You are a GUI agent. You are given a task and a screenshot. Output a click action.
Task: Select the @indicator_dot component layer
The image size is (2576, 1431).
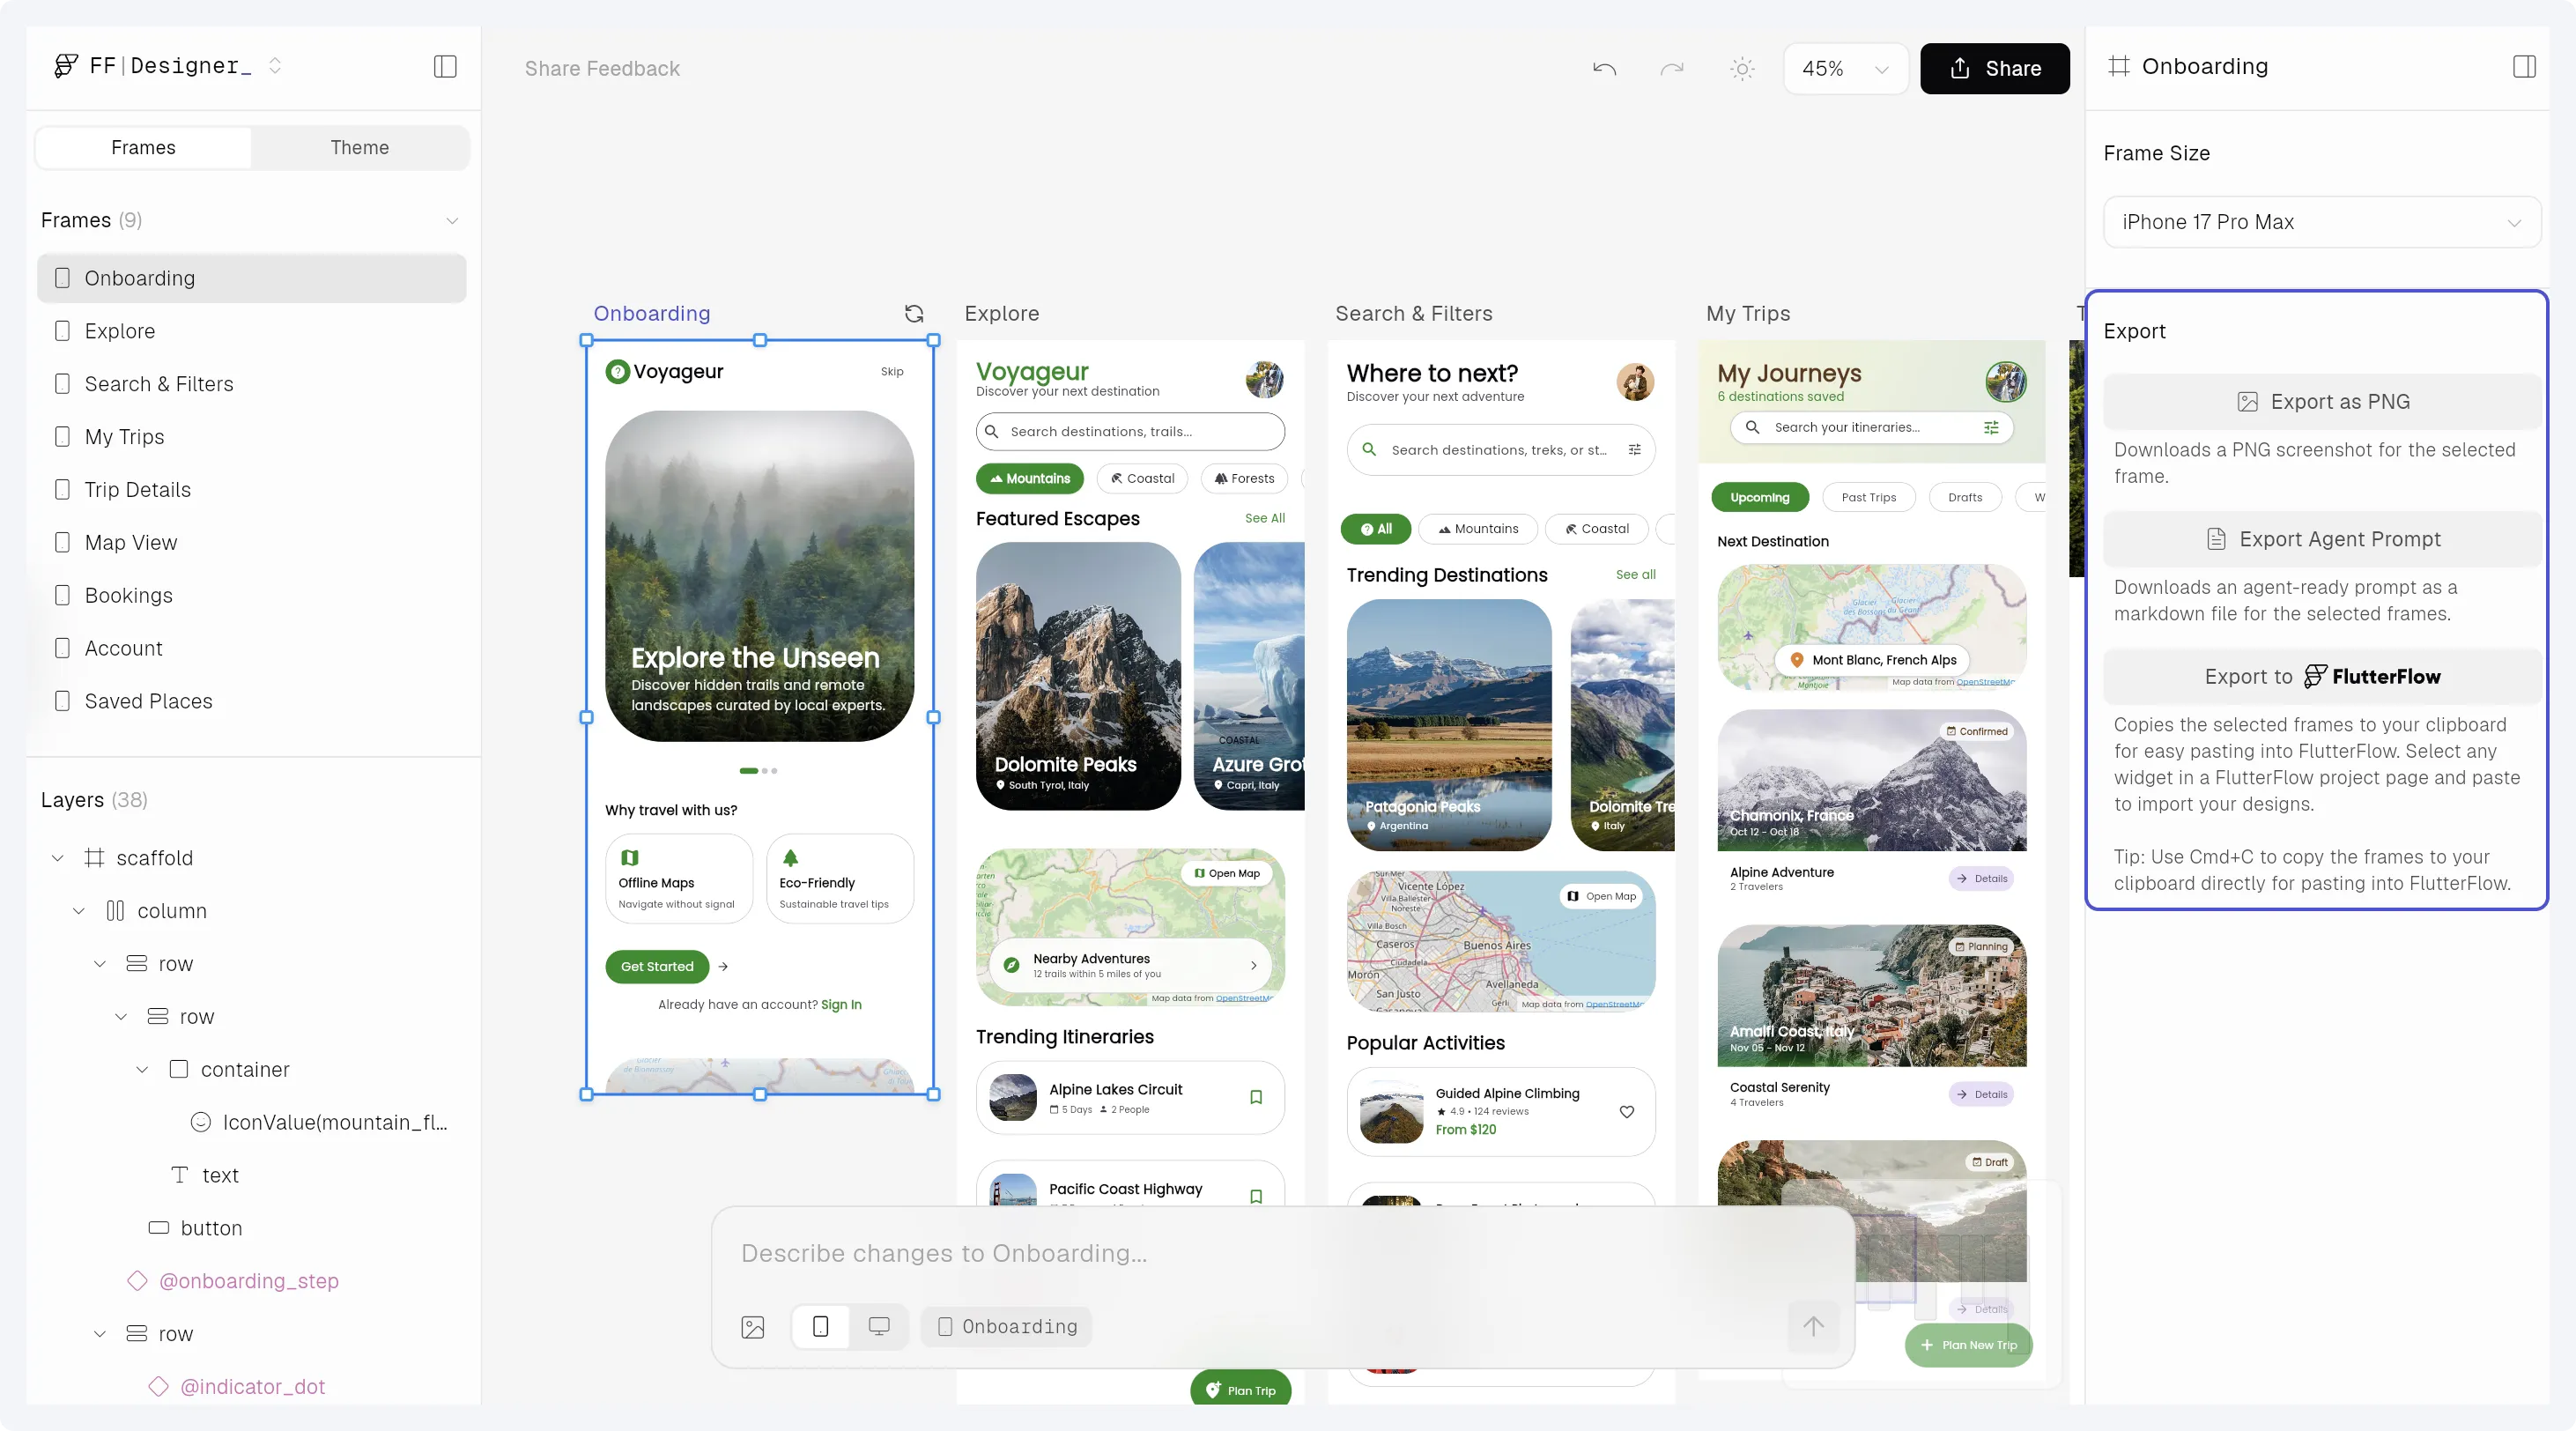point(237,1387)
